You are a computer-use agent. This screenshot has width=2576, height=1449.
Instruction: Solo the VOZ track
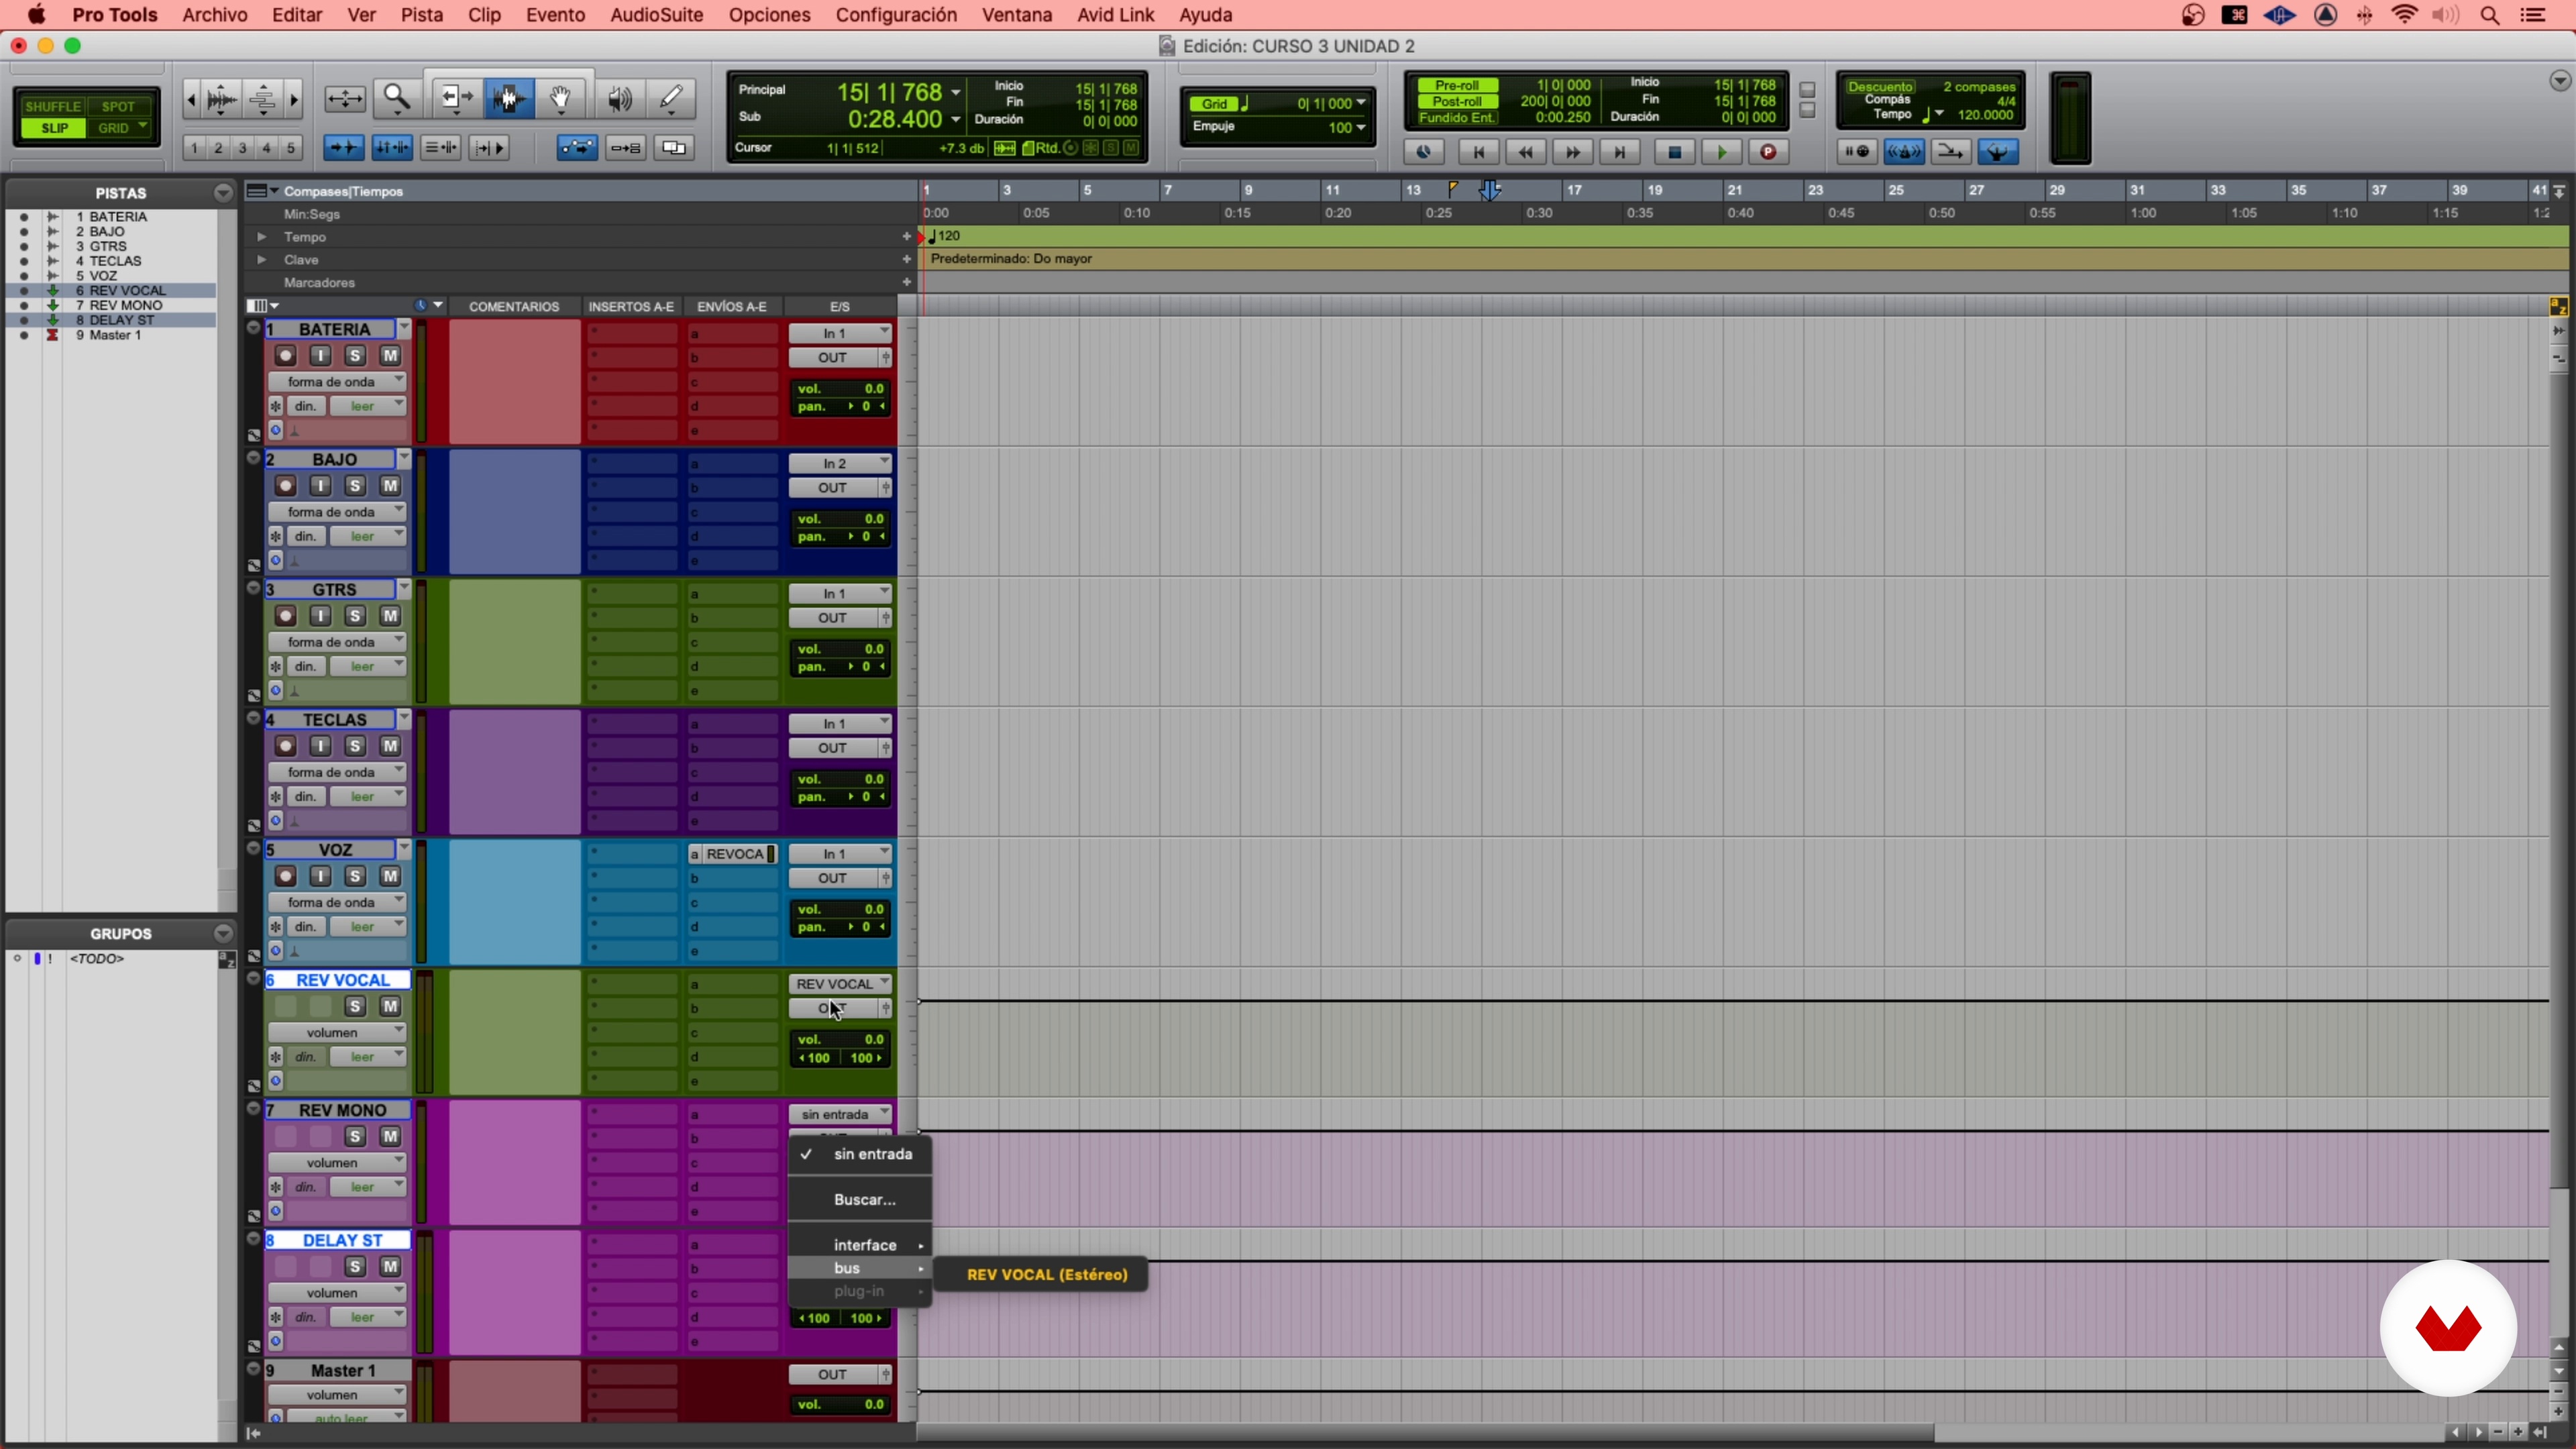355,876
